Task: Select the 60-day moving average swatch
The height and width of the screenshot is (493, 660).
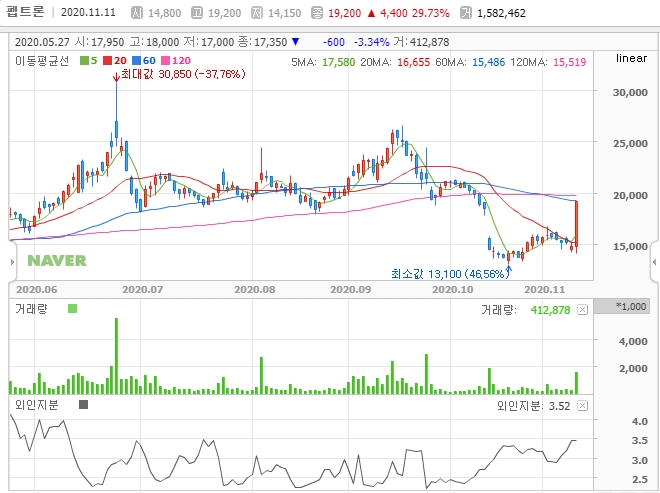Action: coord(137,61)
